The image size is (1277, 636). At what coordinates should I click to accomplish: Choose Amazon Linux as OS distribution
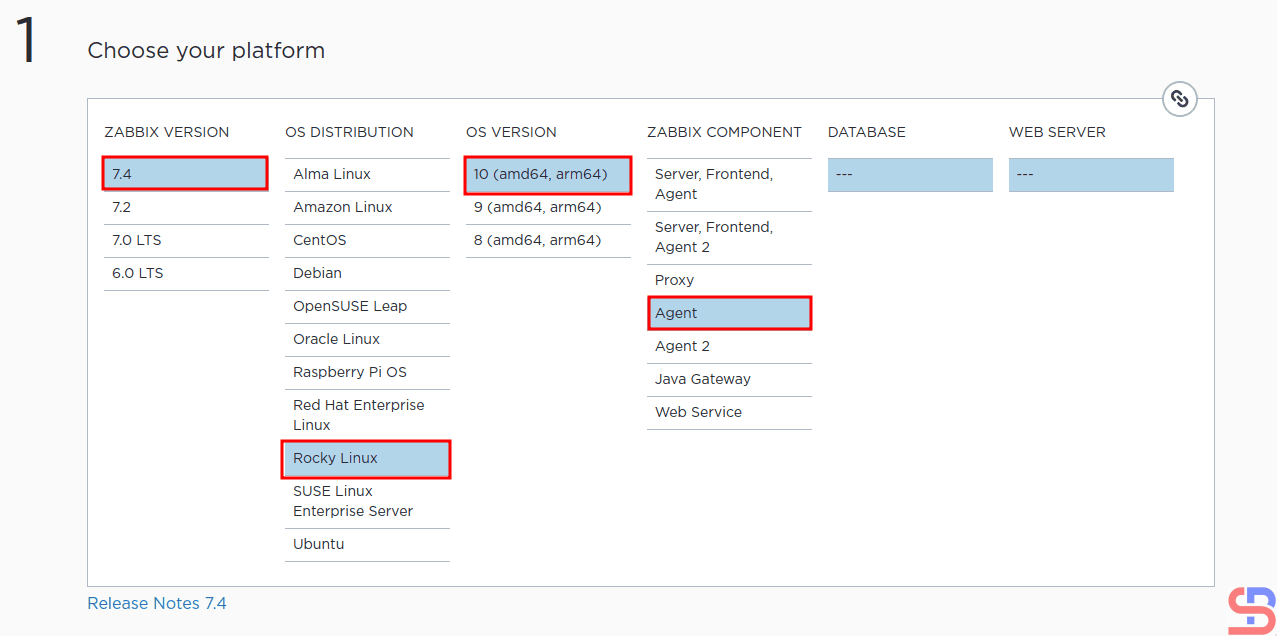coord(366,207)
